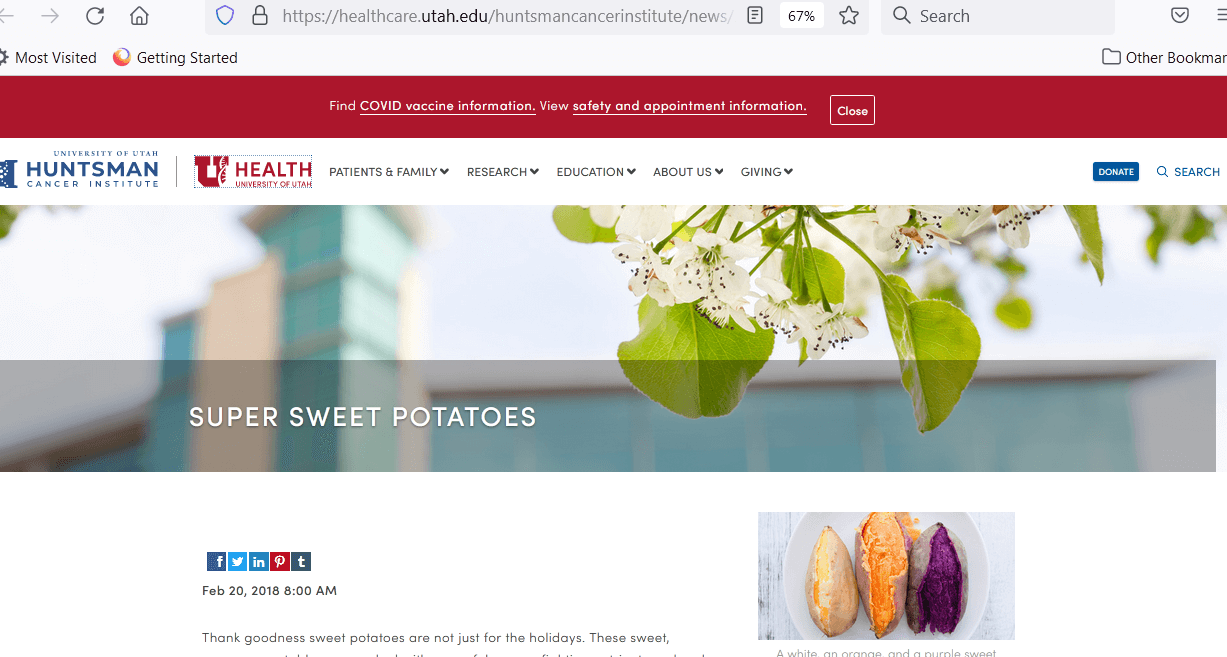
Task: Share article on LinkedIn
Action: coord(259,562)
